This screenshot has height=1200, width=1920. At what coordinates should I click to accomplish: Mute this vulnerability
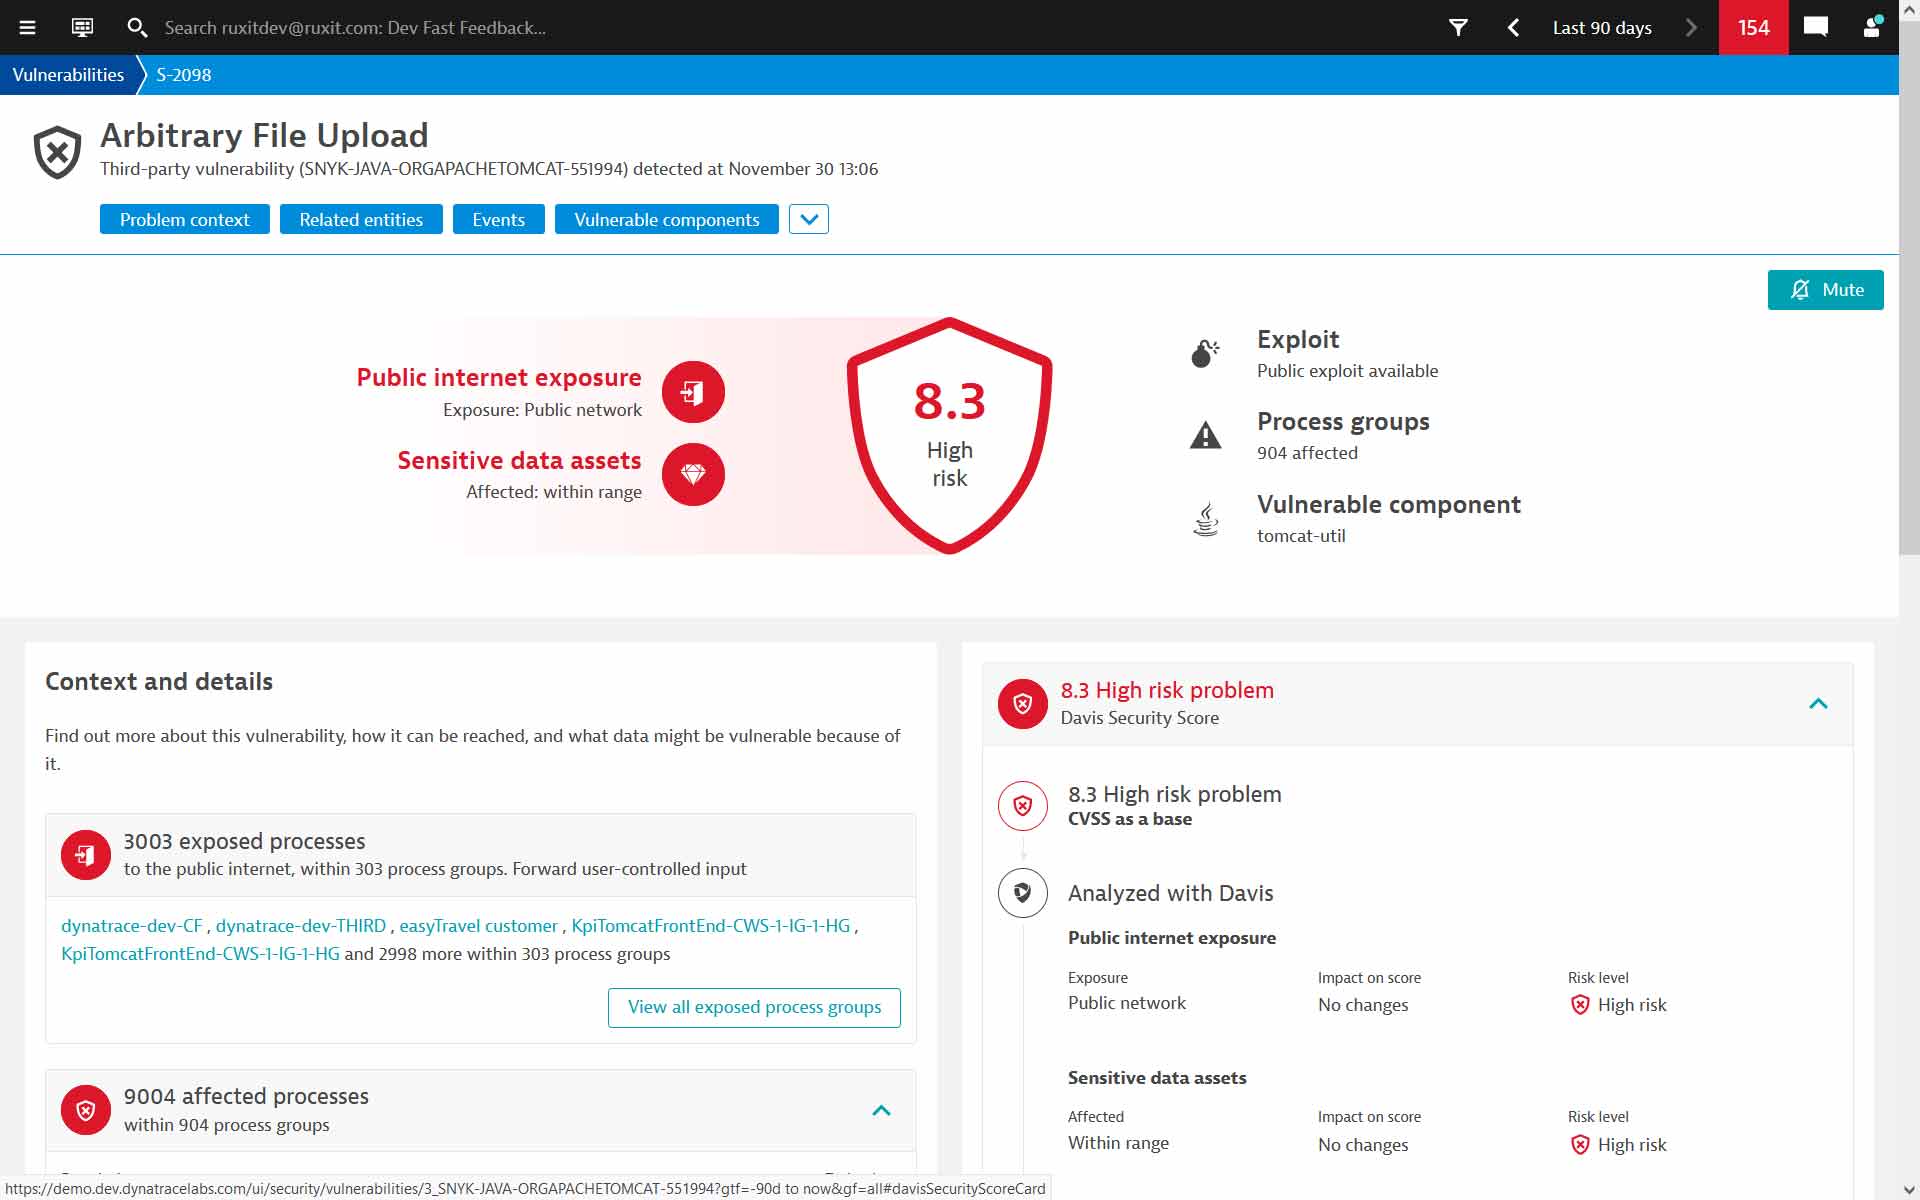tap(1825, 290)
